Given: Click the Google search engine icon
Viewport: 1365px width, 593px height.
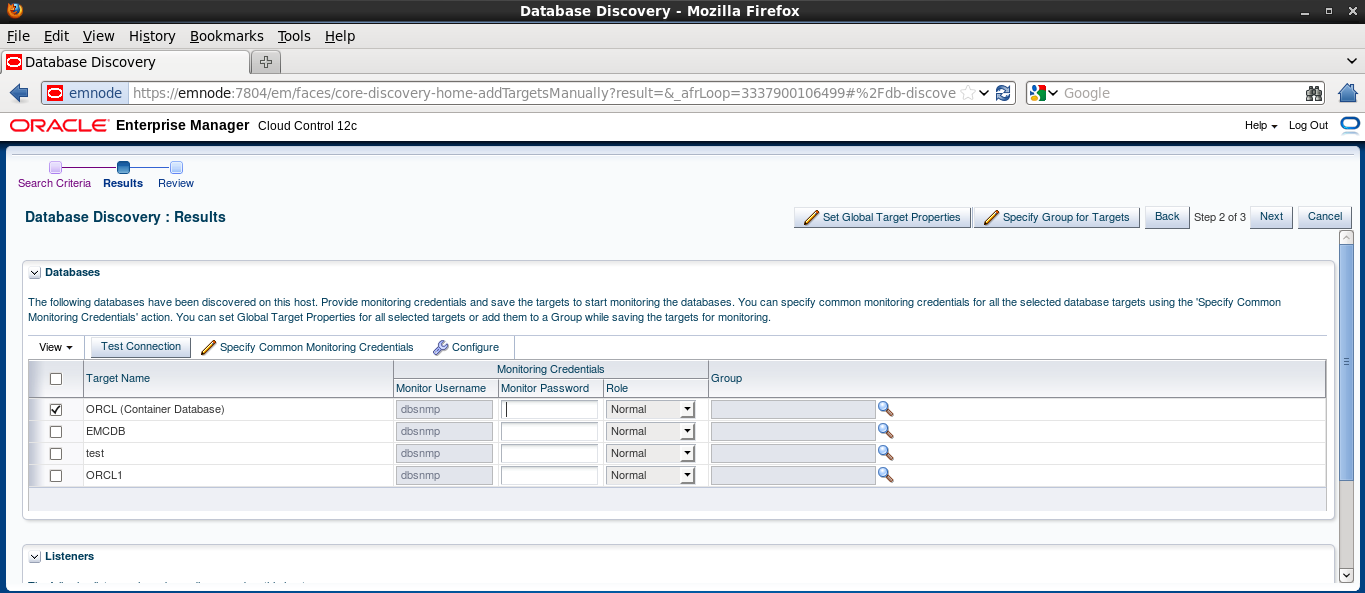Looking at the screenshot, I should (x=1038, y=93).
